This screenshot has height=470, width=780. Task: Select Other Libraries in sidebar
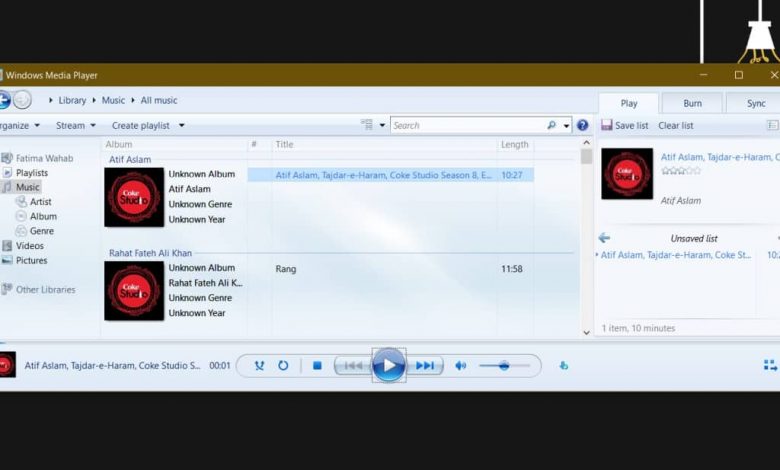[x=39, y=289]
